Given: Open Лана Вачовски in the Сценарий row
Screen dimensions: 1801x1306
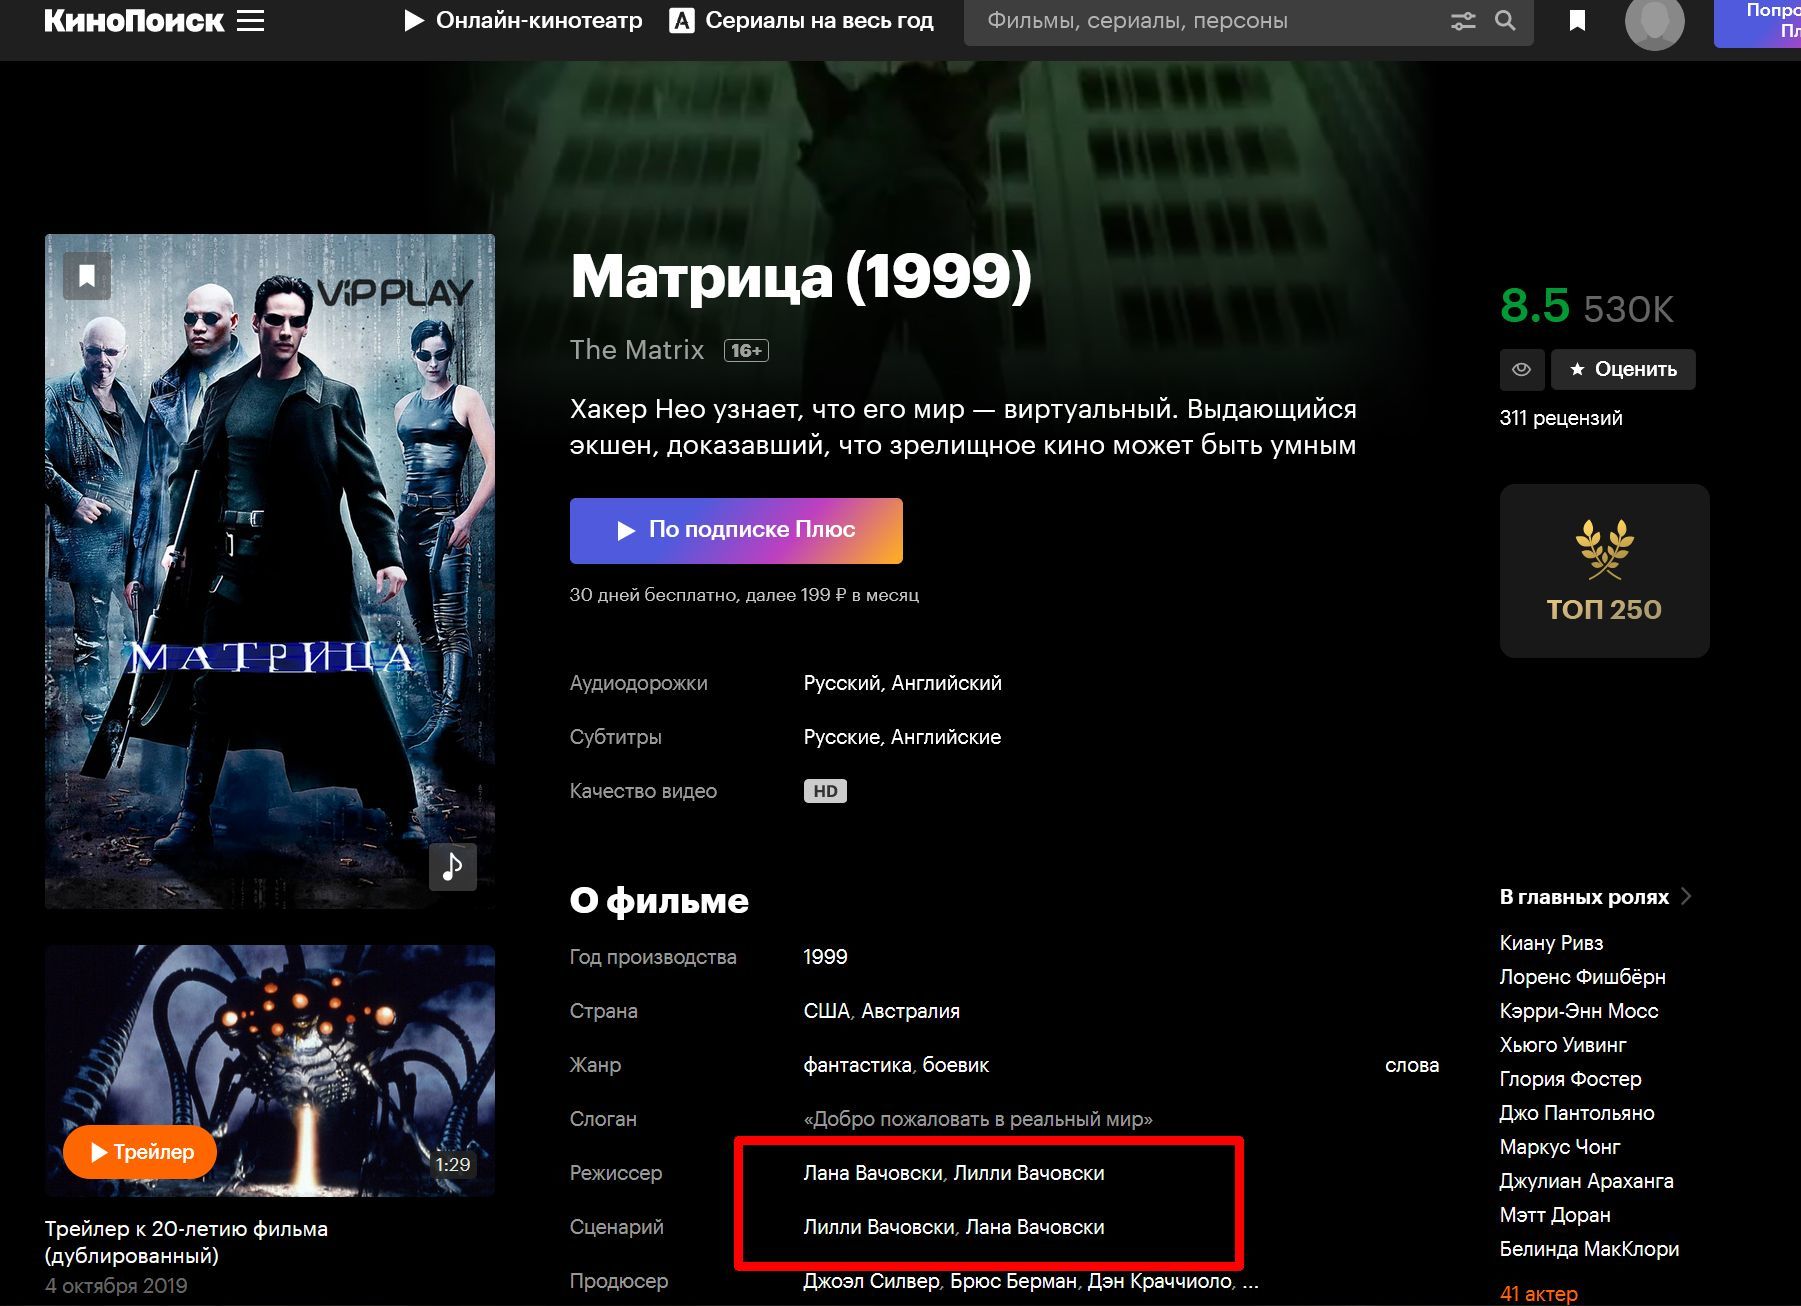Looking at the screenshot, I should pos(1035,1227).
